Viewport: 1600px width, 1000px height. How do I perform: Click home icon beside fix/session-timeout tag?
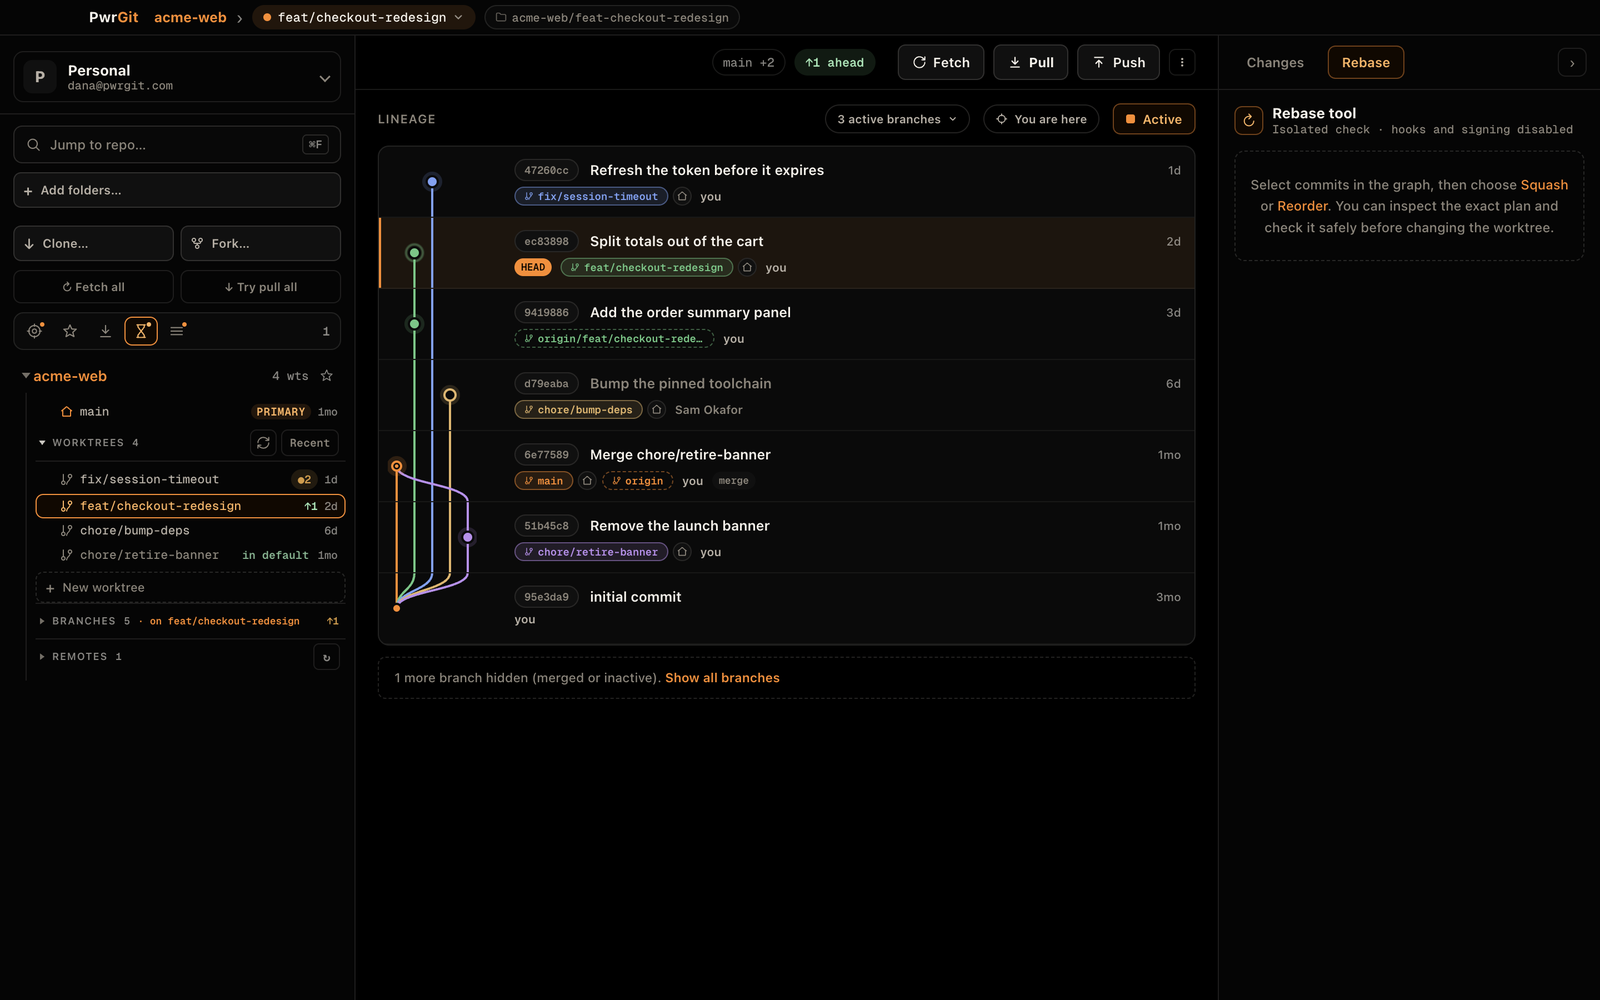point(682,196)
